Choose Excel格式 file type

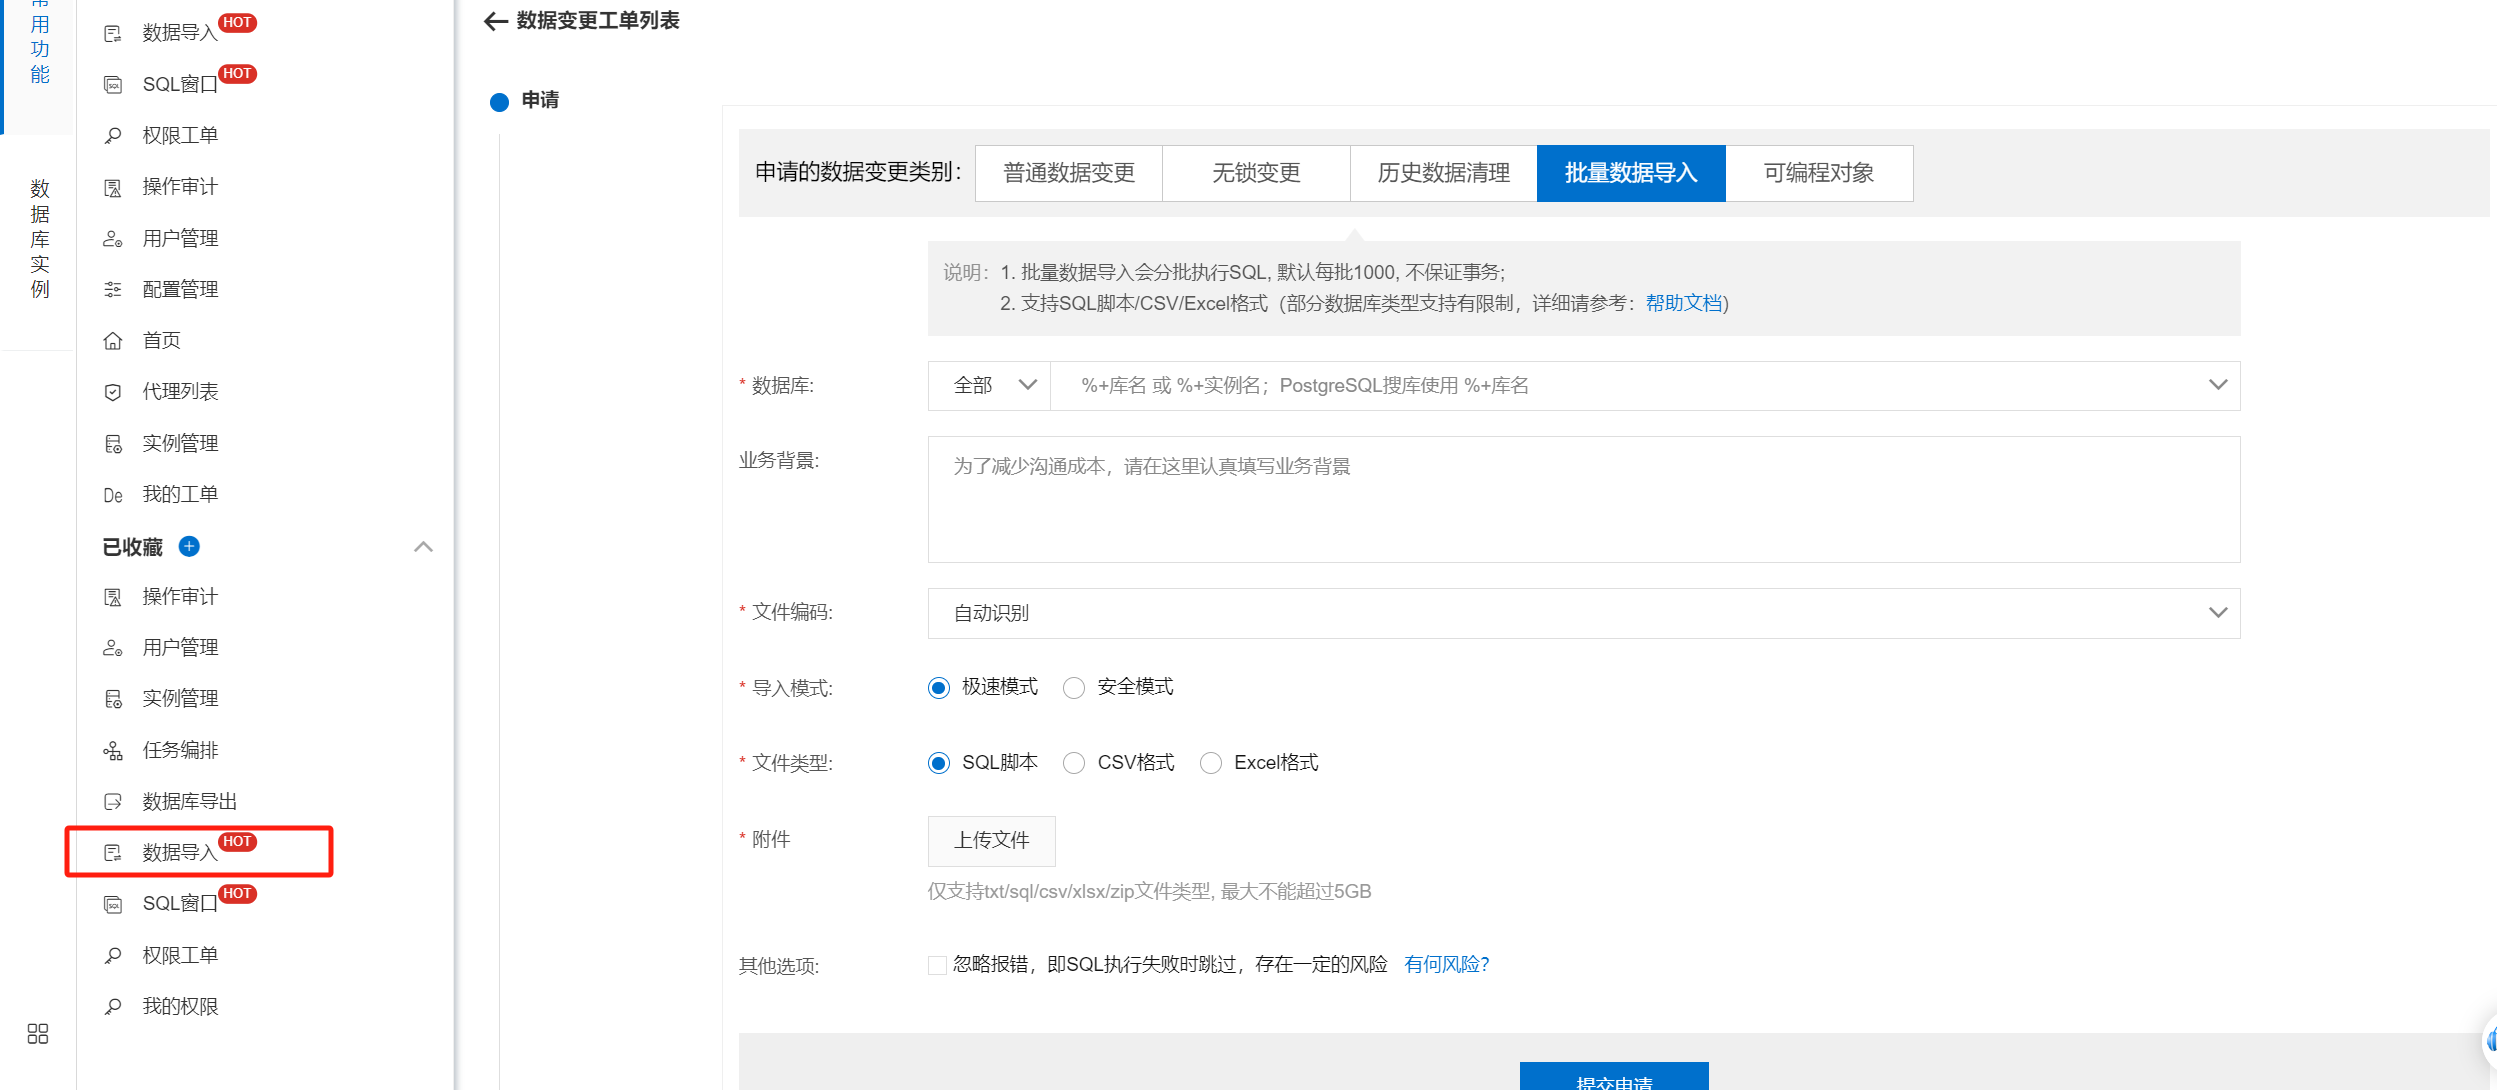(1211, 764)
